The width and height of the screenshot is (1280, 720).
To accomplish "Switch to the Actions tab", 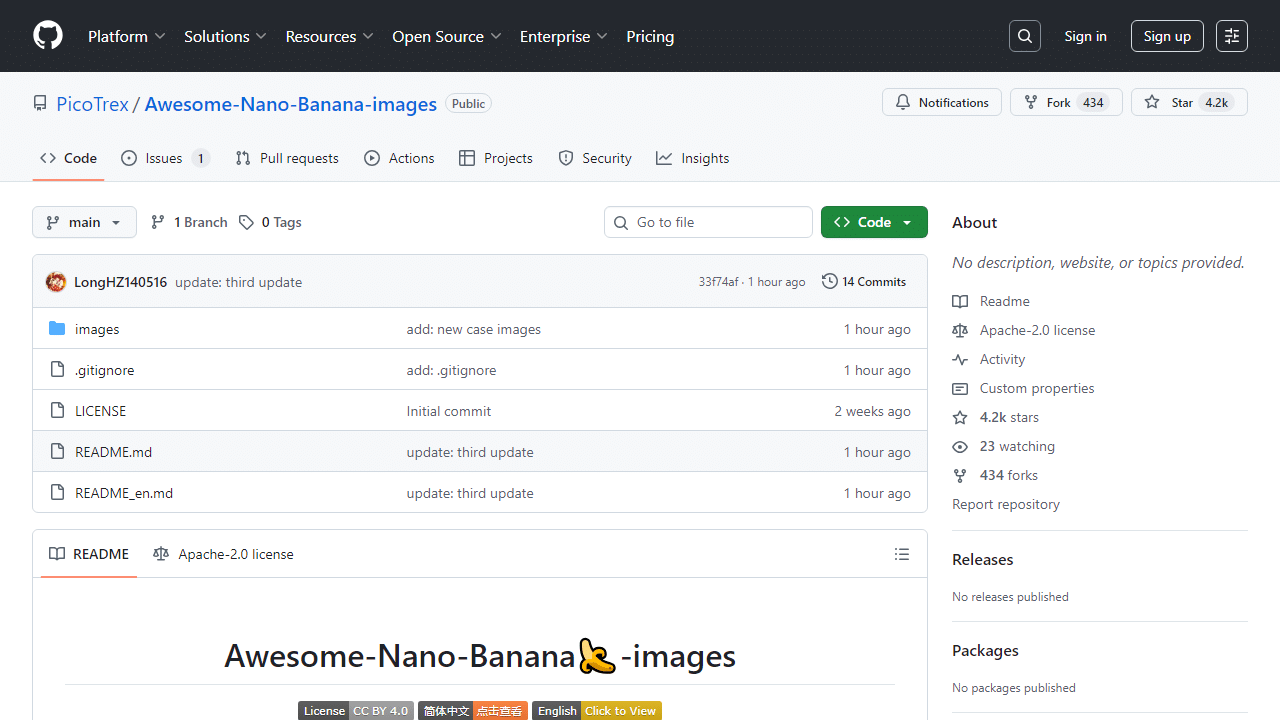I will 399,158.
